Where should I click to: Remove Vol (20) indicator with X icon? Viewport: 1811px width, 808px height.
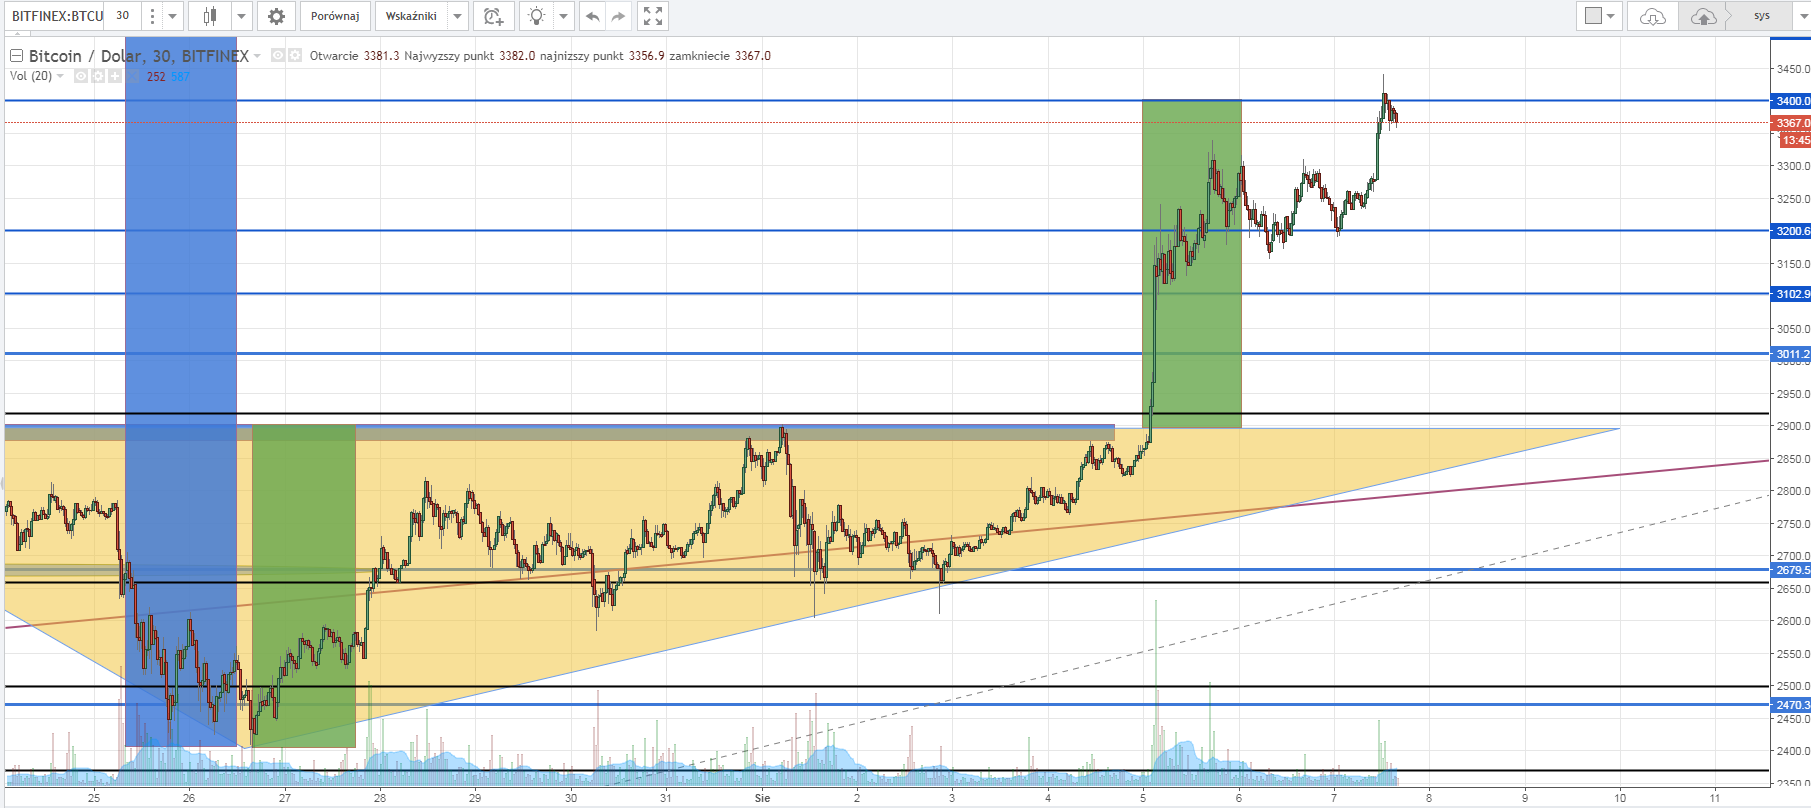click(x=132, y=76)
